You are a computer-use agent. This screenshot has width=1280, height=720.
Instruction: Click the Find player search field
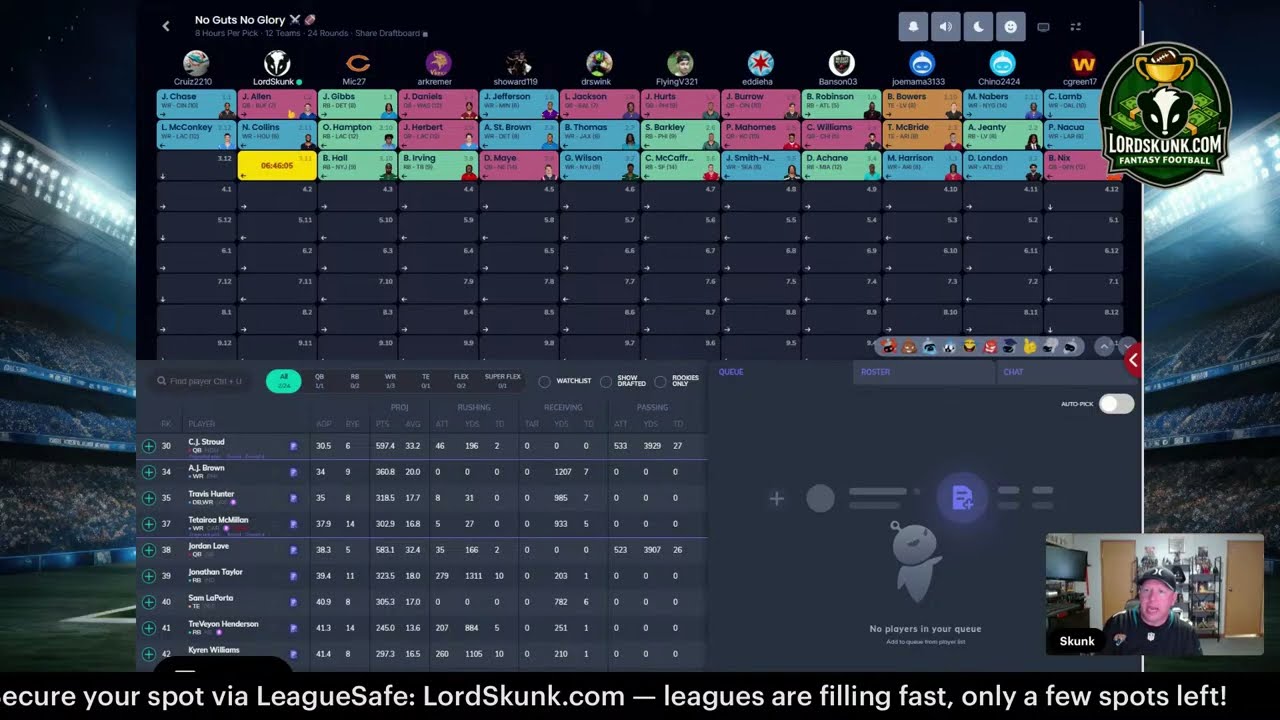click(205, 381)
